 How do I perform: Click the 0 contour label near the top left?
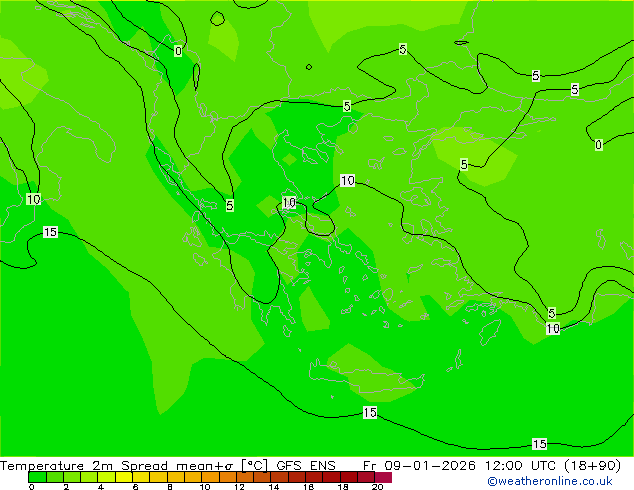[x=178, y=51]
